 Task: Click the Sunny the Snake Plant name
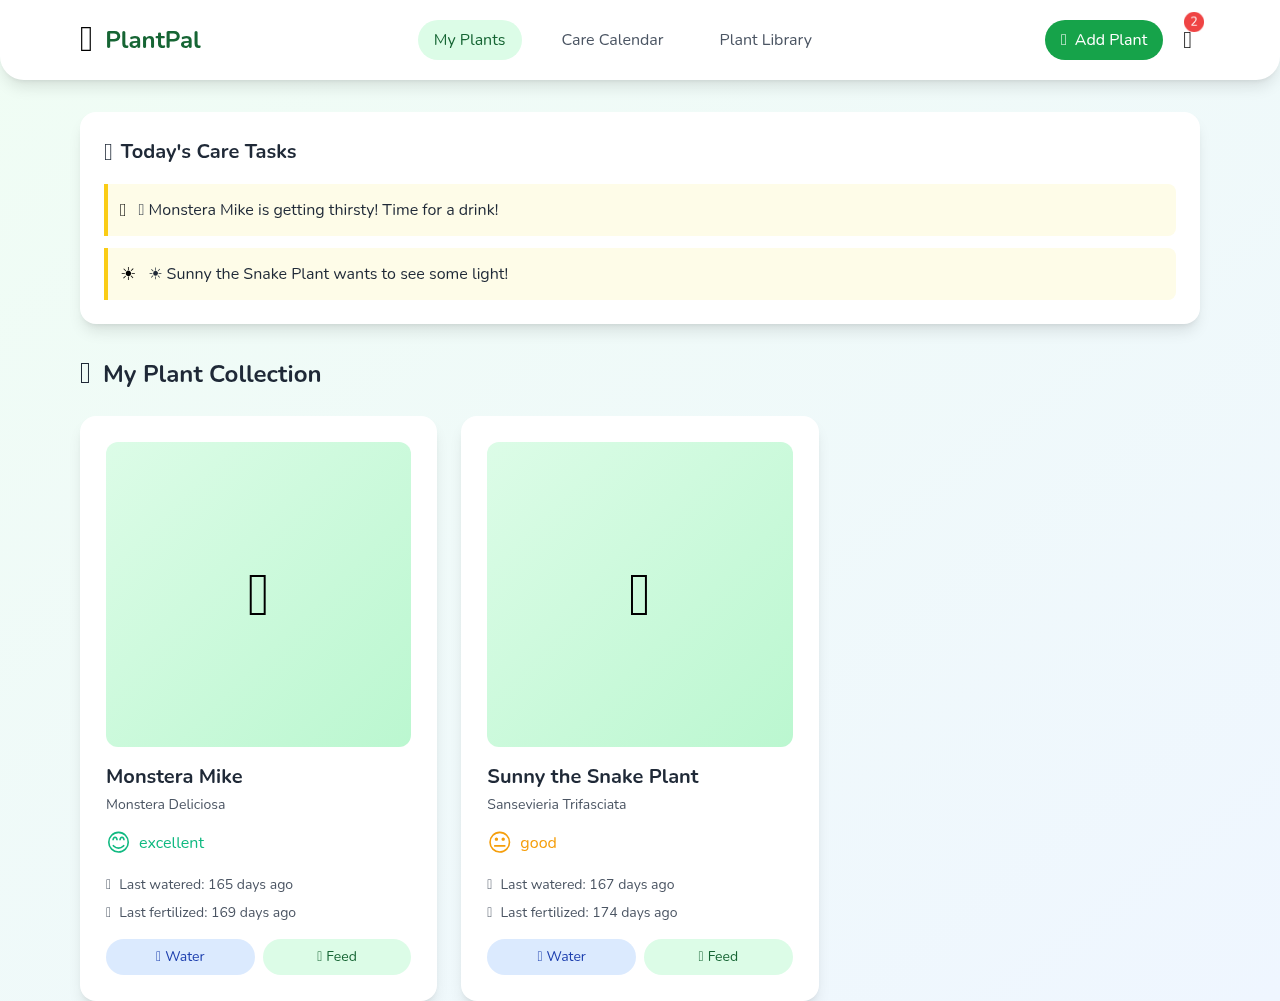pos(593,776)
